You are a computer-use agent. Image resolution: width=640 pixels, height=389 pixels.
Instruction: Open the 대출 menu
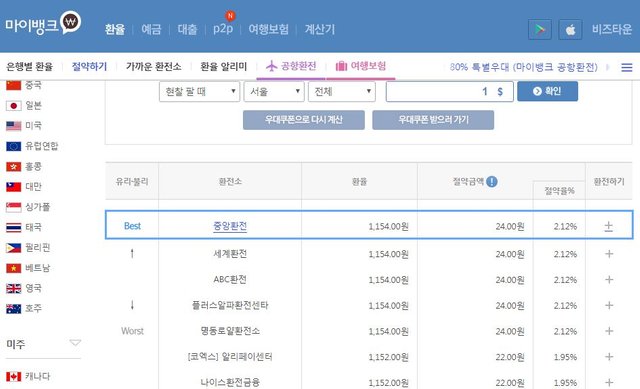pos(187,29)
